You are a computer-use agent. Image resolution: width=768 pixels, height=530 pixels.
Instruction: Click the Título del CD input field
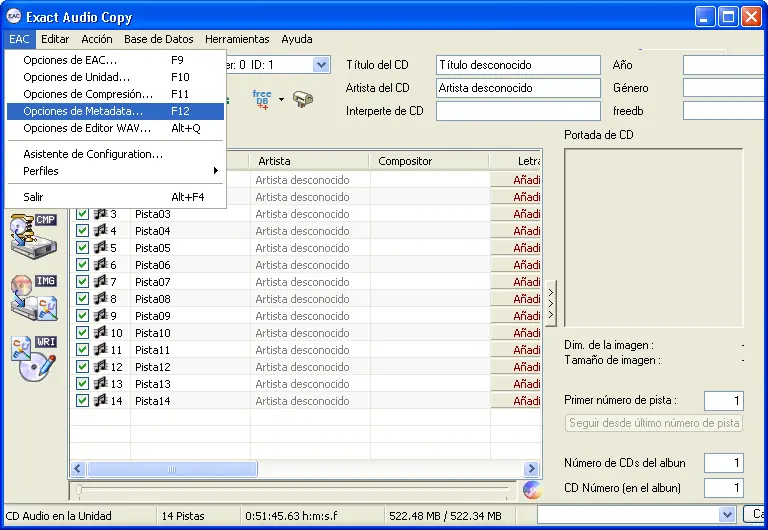coord(518,65)
